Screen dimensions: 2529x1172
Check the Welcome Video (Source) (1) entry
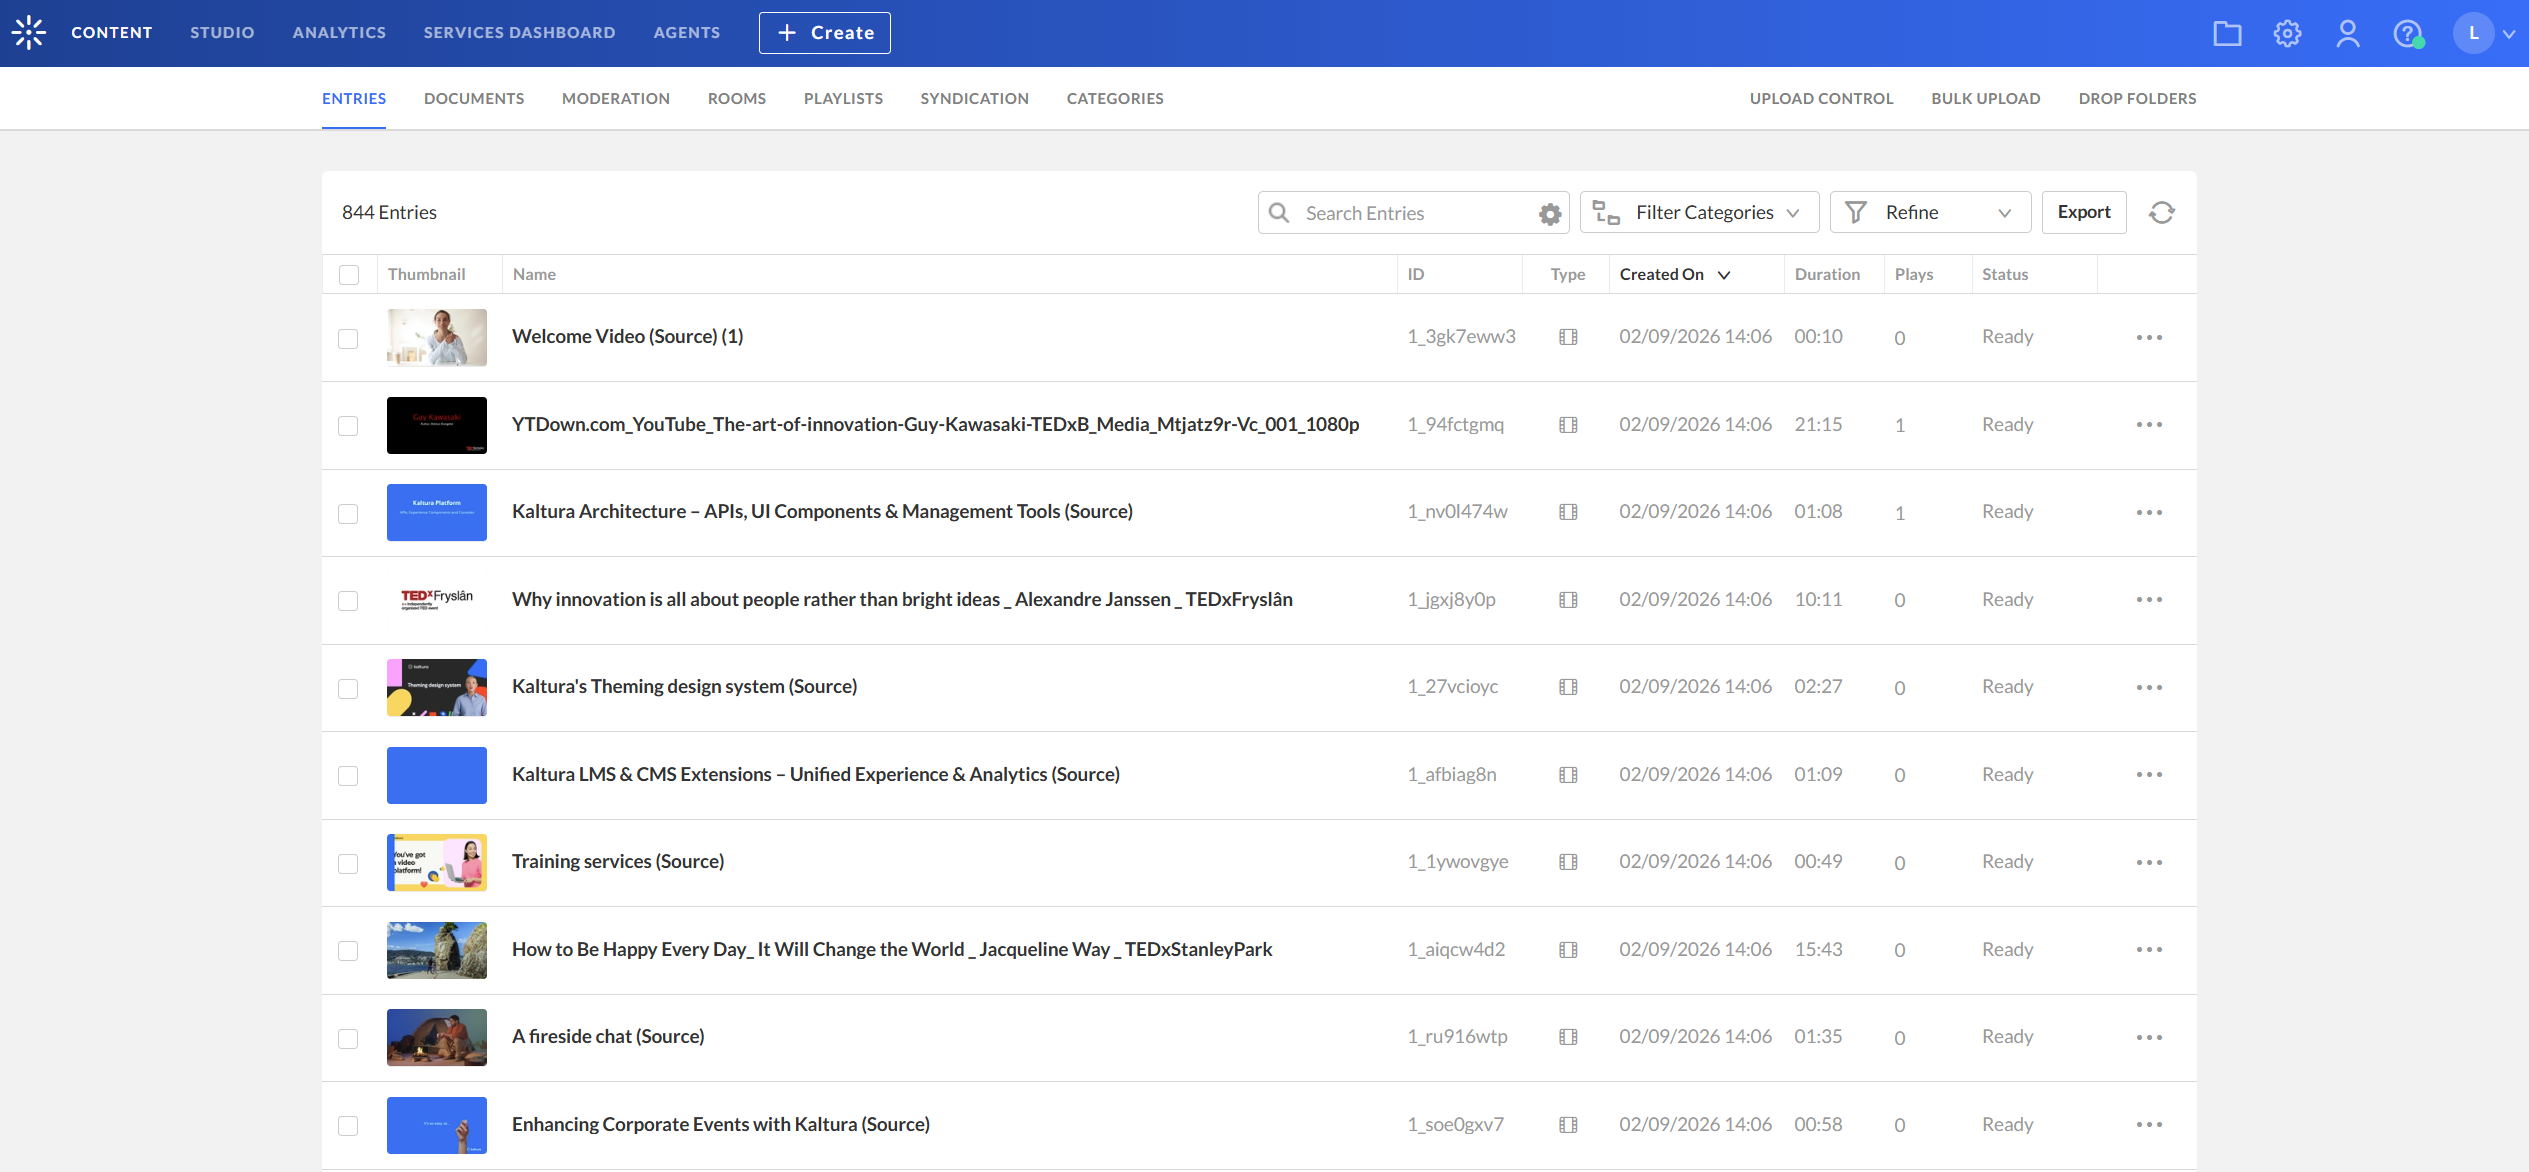click(x=348, y=338)
